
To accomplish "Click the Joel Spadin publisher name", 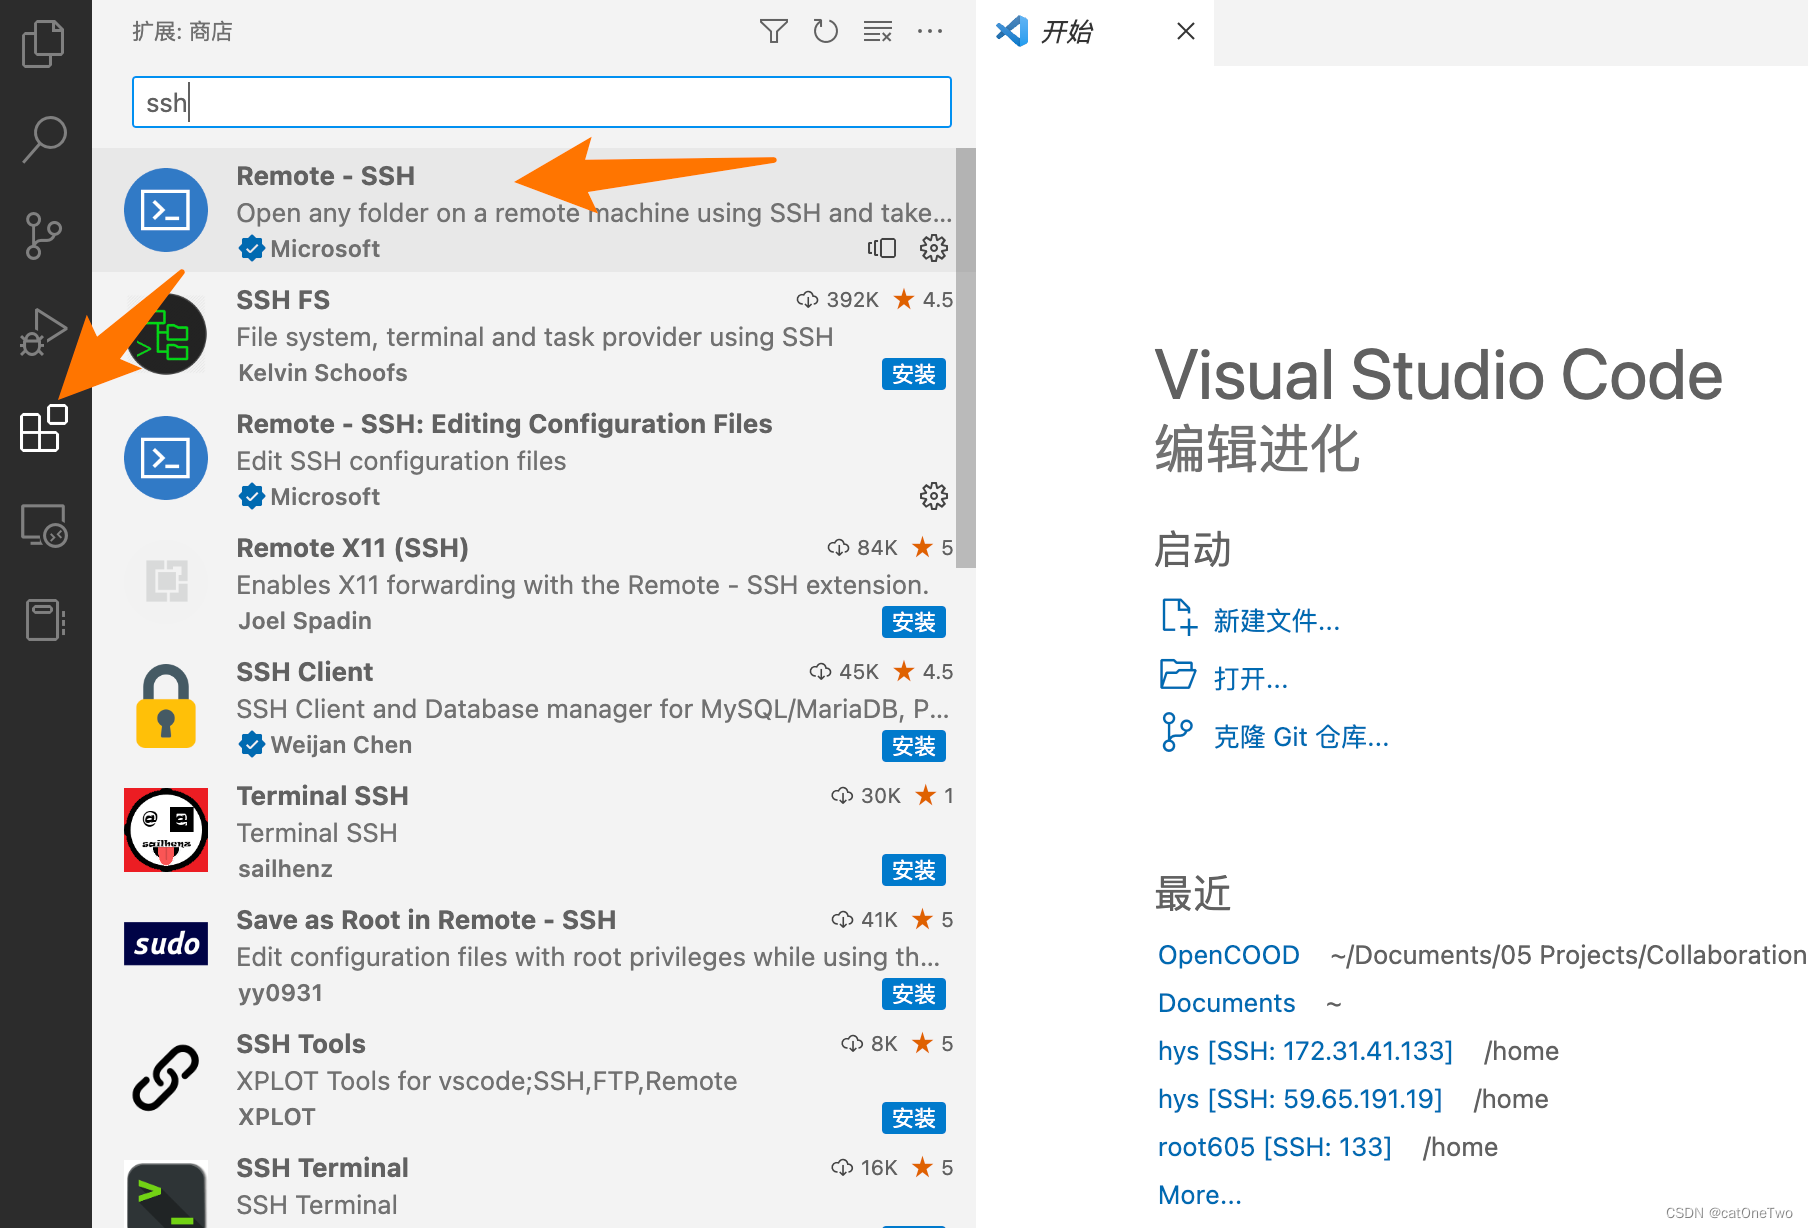I will (x=304, y=621).
